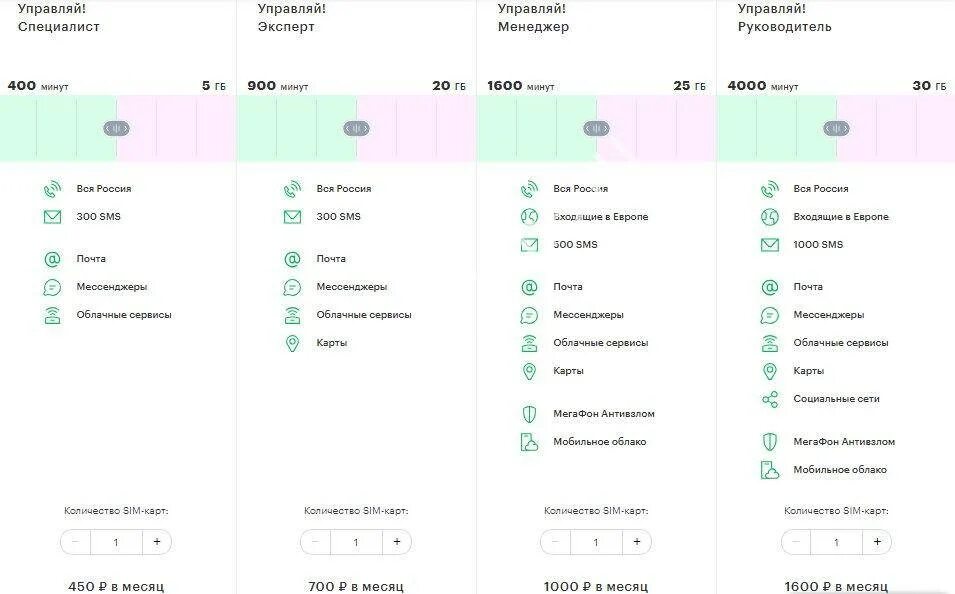
Task: Grab the minutes/GB slider in Руководитель plan
Action: click(x=836, y=128)
